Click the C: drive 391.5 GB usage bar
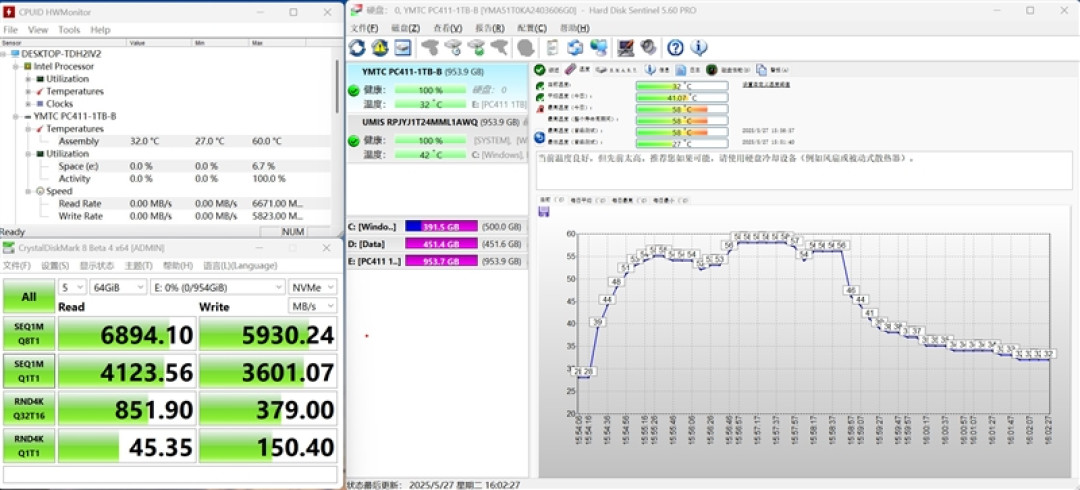 (442, 227)
